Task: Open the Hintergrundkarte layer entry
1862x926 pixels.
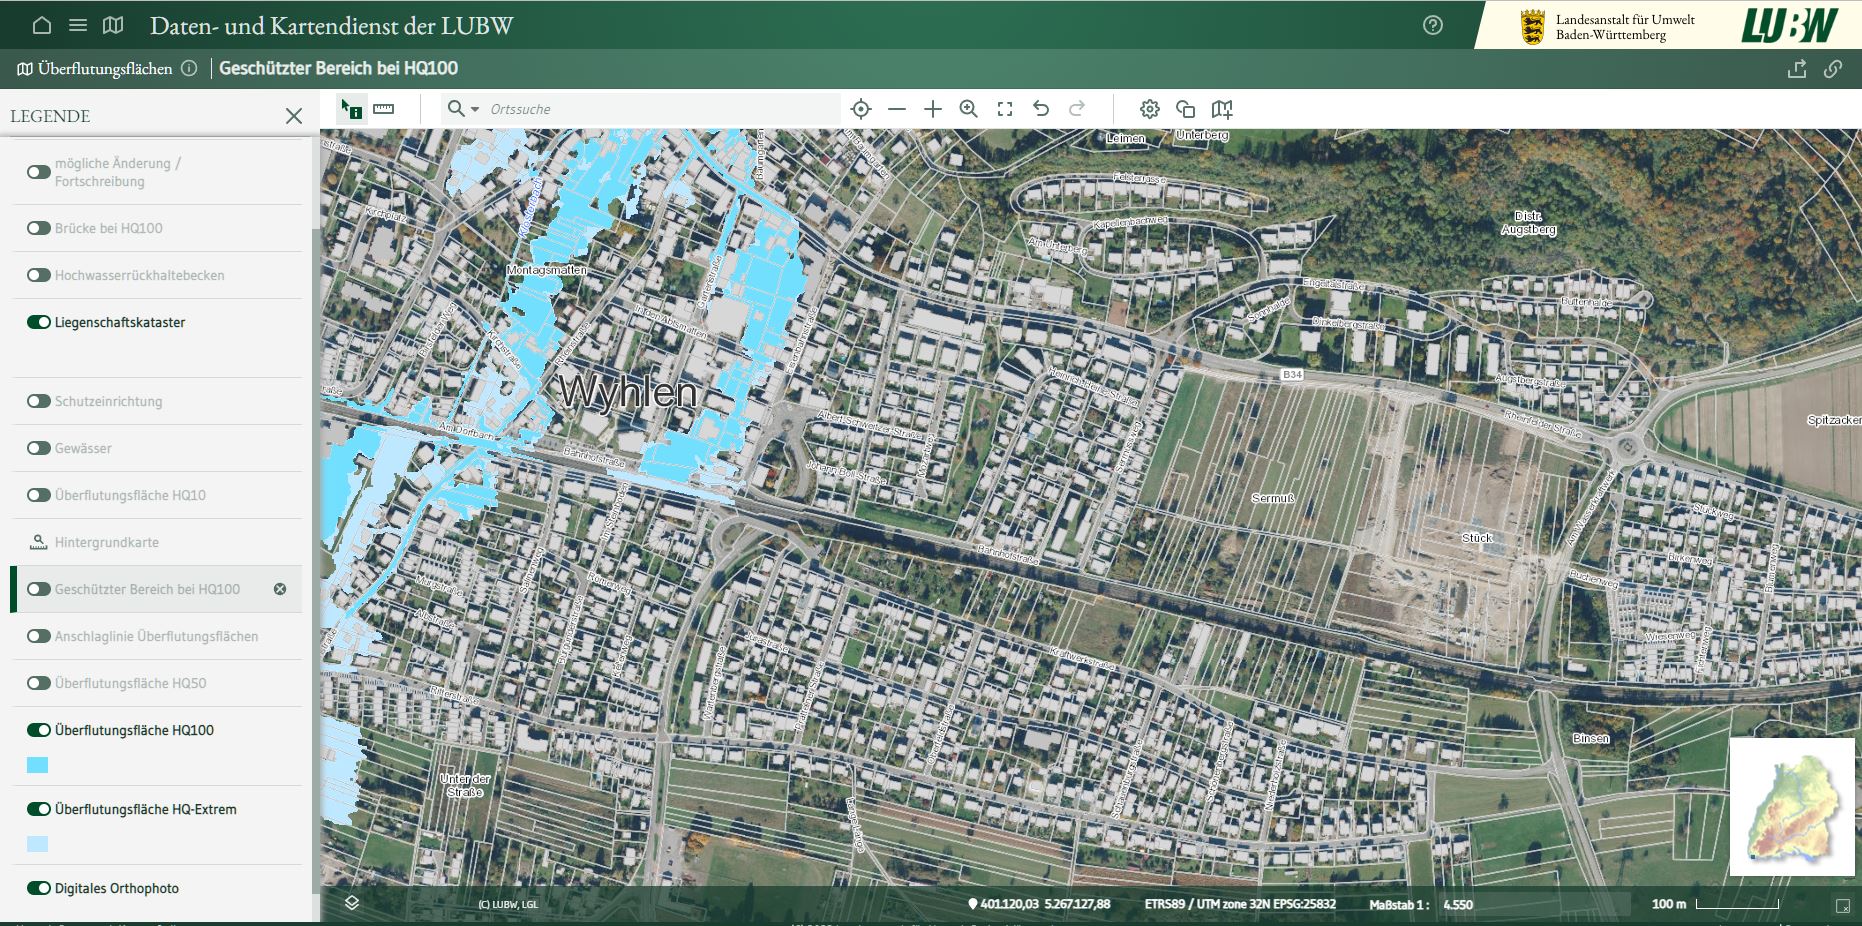Action: tap(107, 542)
